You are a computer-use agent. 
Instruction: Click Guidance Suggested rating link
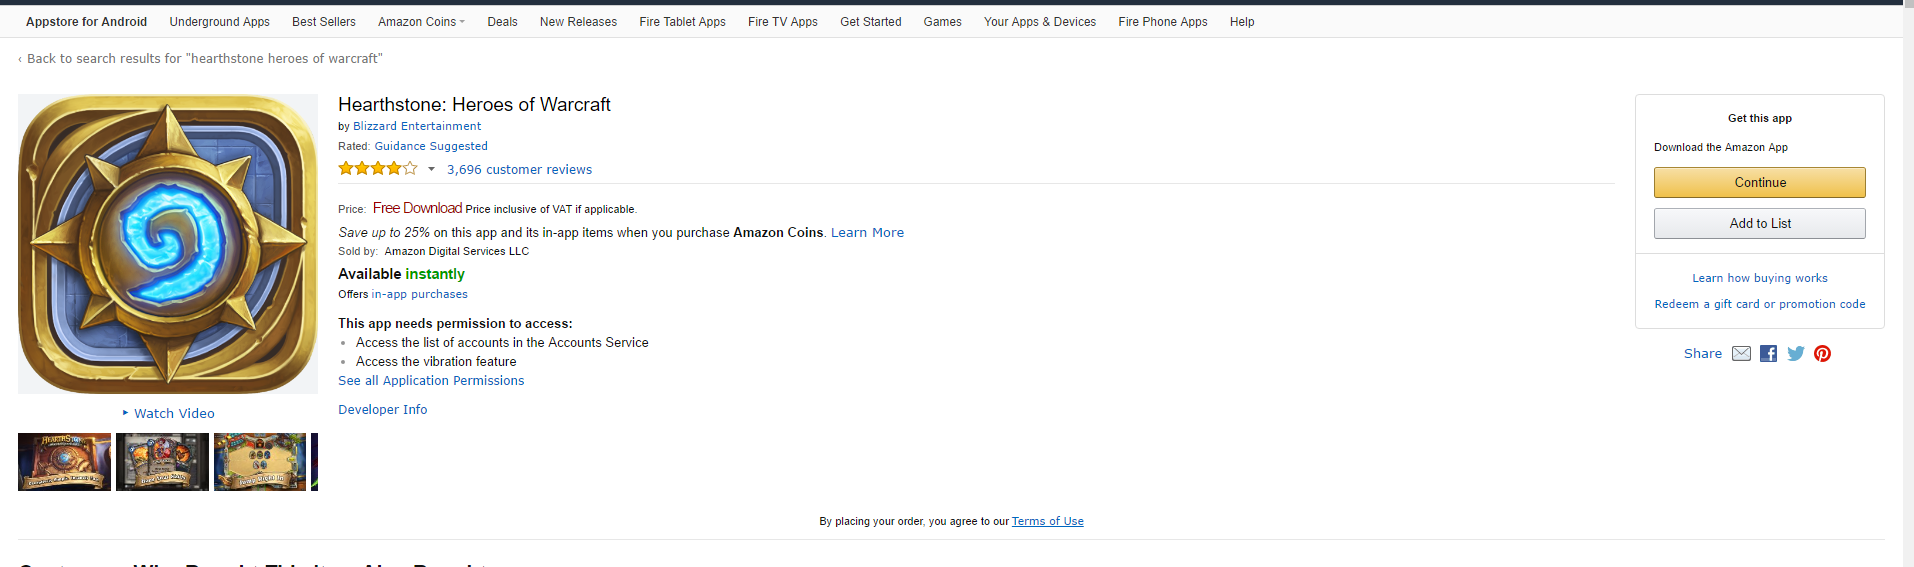pos(431,146)
